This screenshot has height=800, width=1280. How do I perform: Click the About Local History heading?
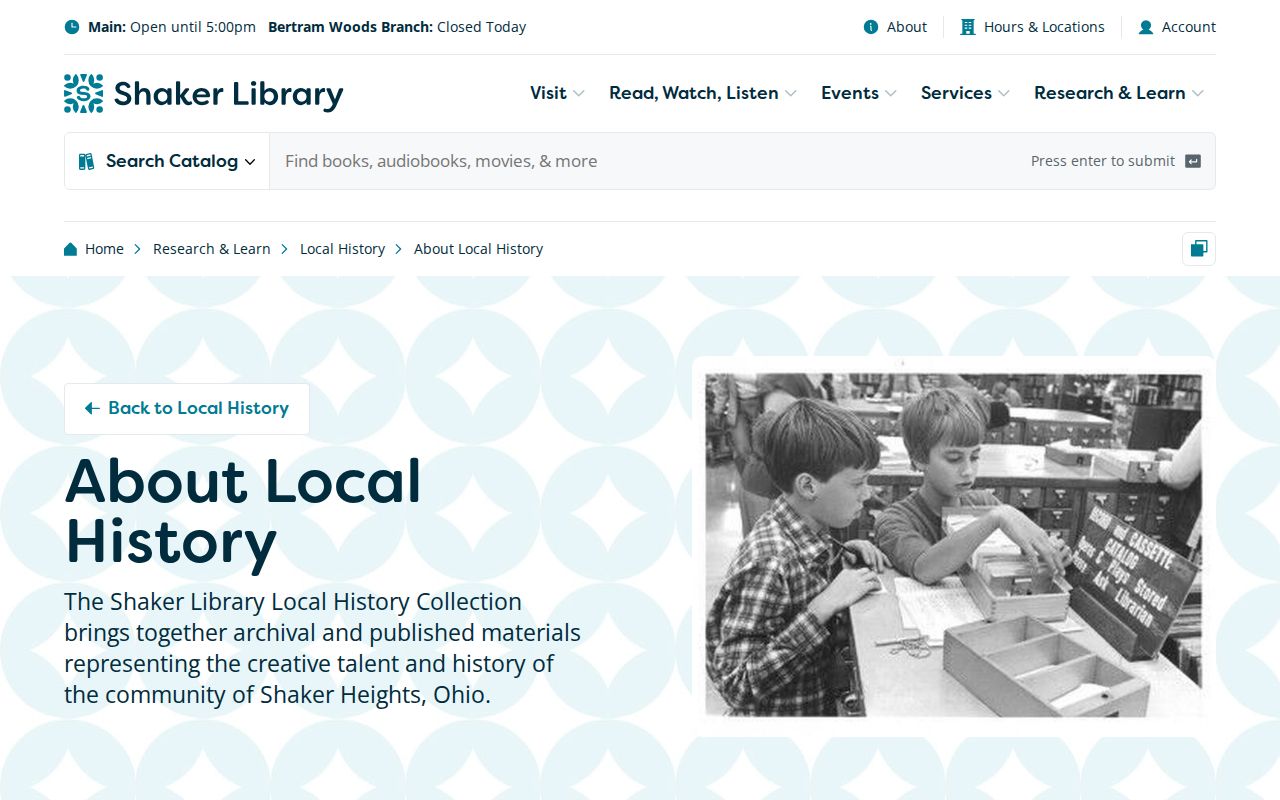243,512
